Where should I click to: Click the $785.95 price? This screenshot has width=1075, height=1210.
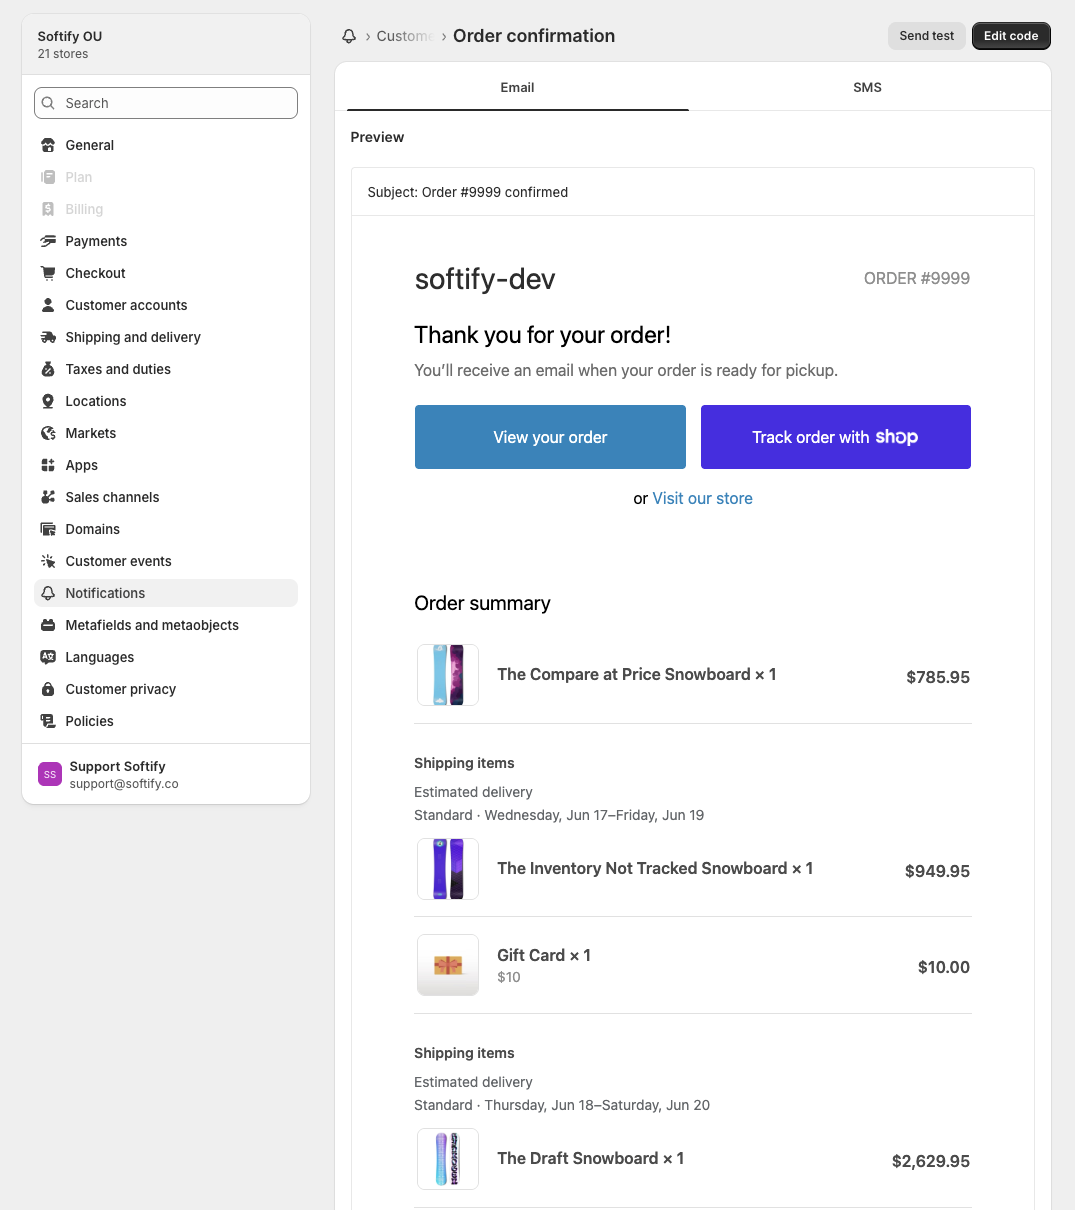coord(938,677)
